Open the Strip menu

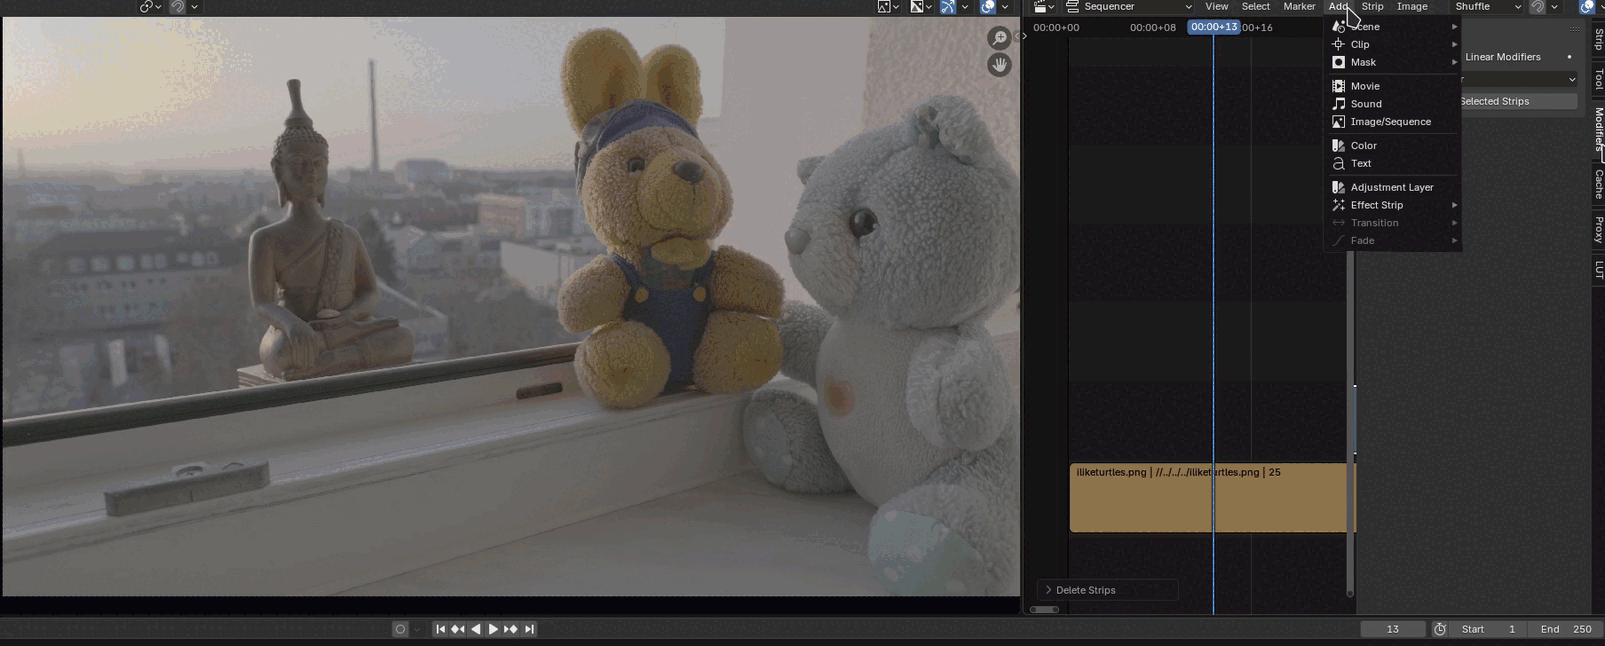coord(1372,7)
